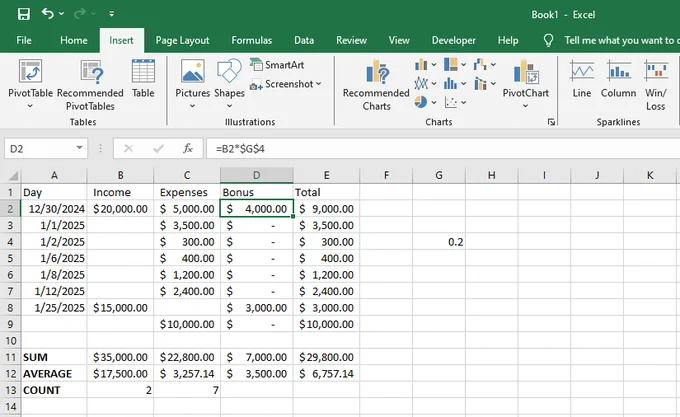This screenshot has height=417, width=680.
Task: Open Insert Function fx dialog
Action: [x=188, y=149]
